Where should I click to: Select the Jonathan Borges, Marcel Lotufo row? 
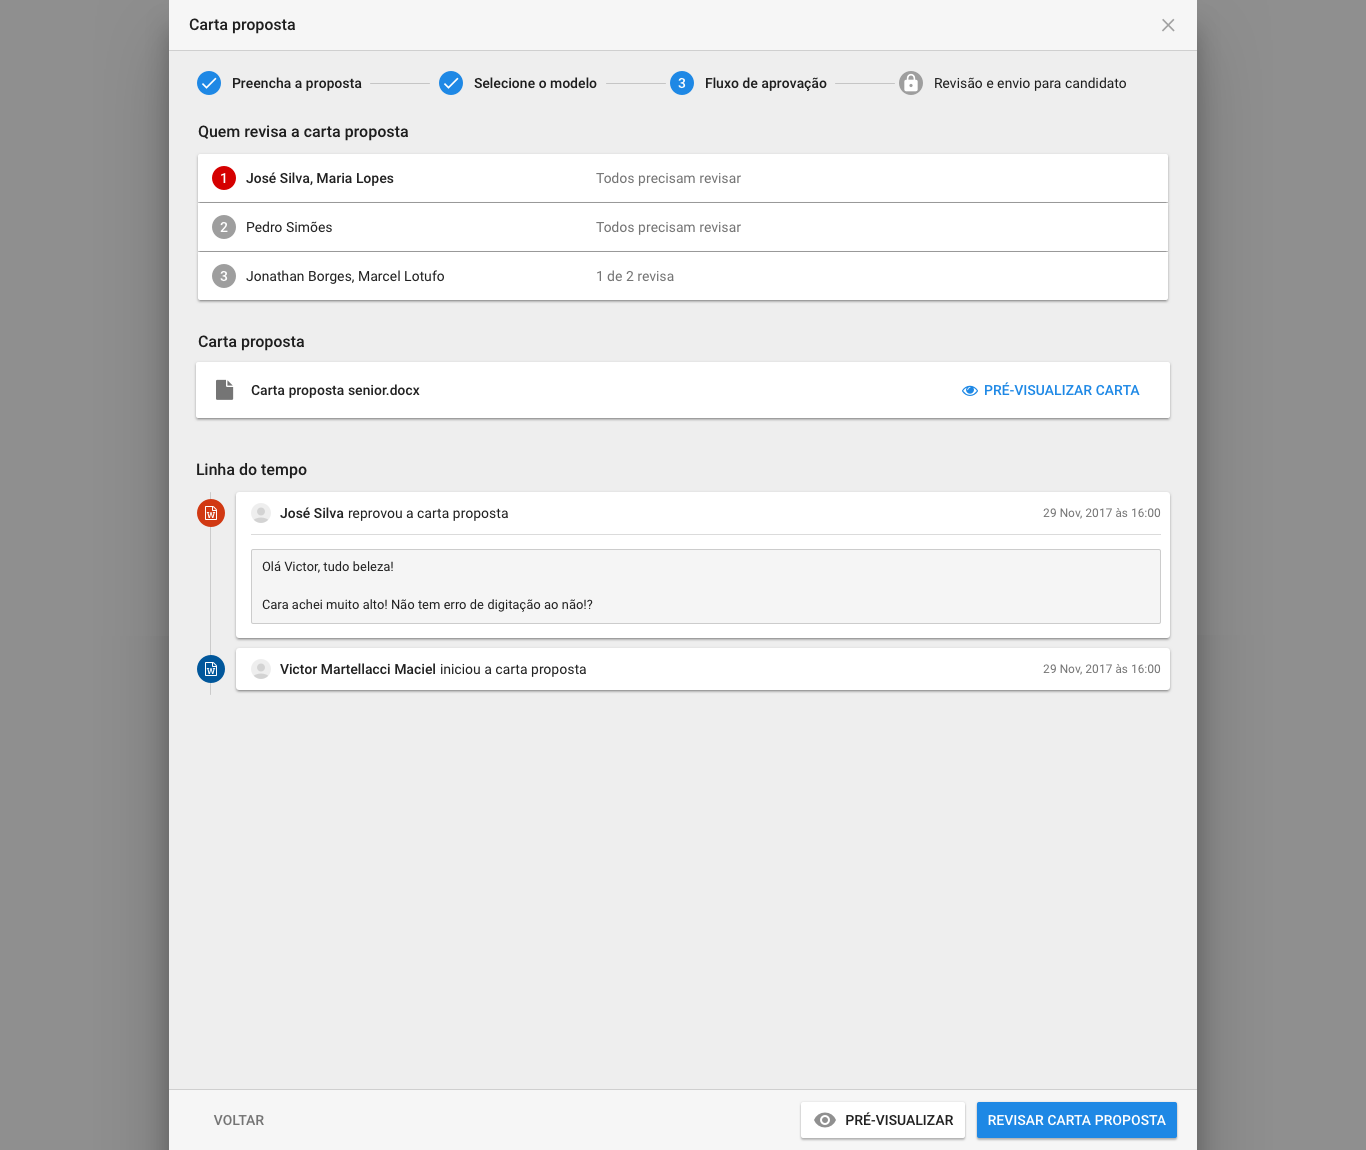click(682, 276)
